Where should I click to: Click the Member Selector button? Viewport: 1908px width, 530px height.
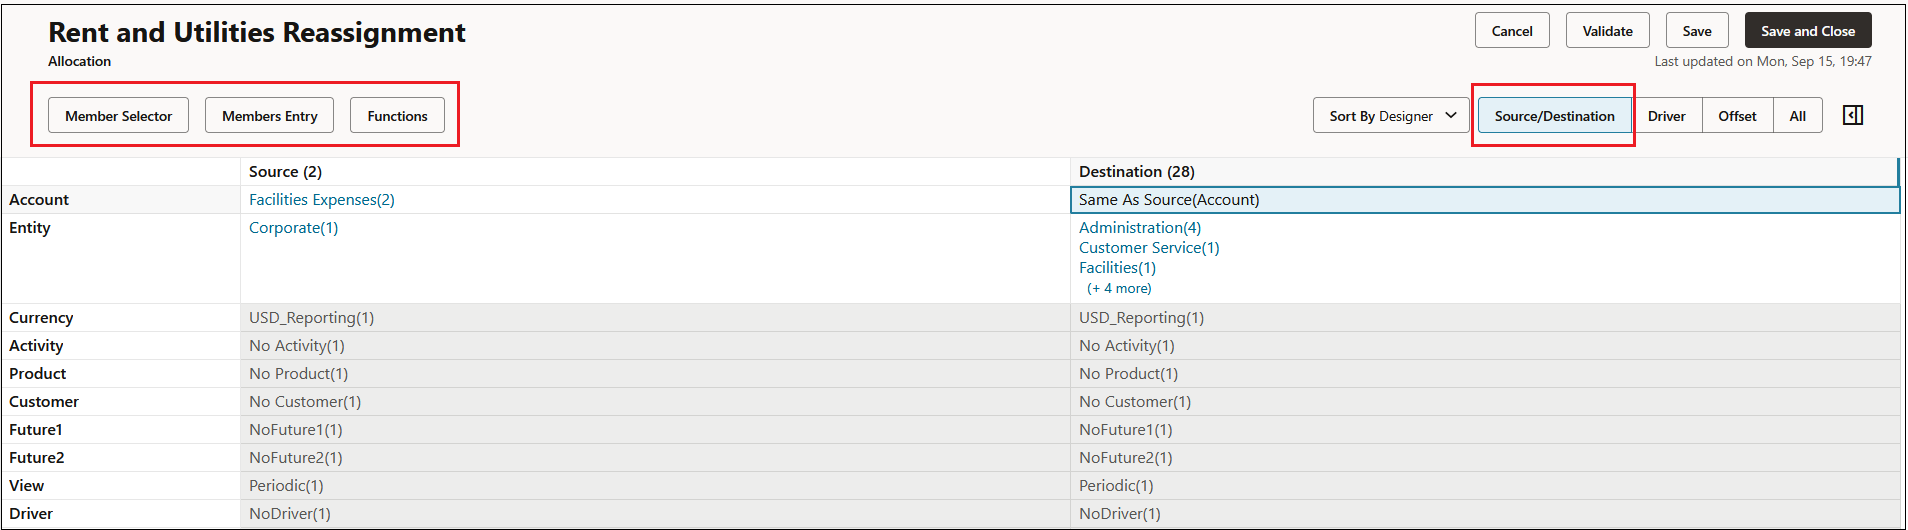click(119, 116)
